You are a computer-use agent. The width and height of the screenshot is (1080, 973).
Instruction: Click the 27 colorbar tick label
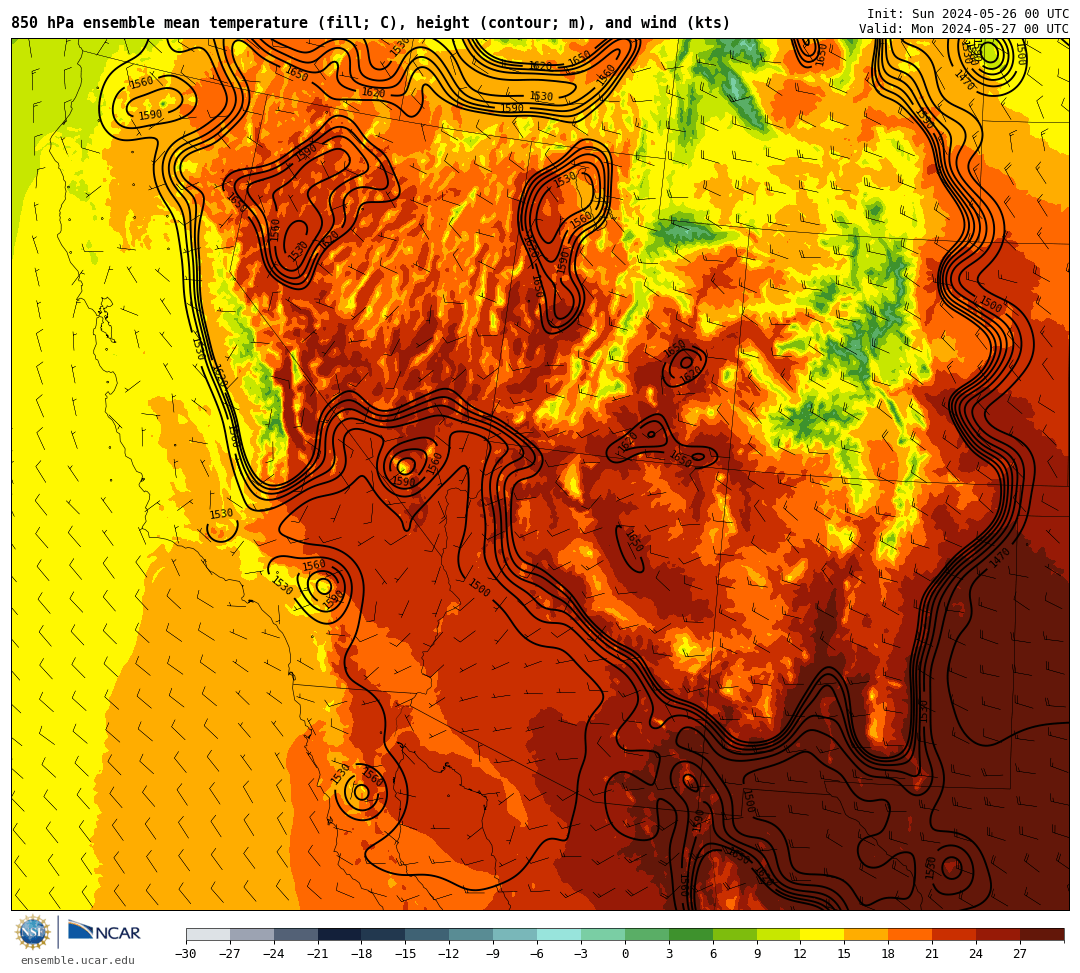pos(1020,954)
